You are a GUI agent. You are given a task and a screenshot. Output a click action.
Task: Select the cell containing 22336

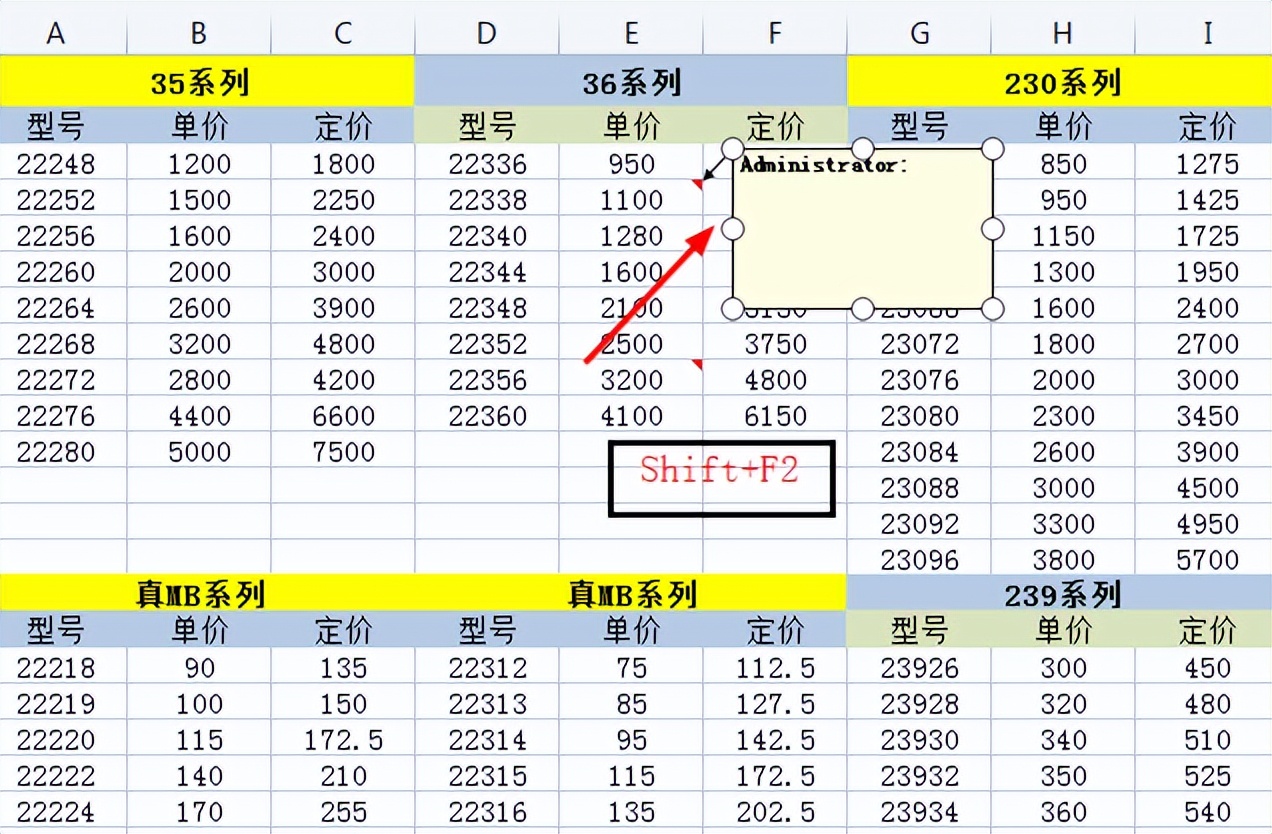487,163
